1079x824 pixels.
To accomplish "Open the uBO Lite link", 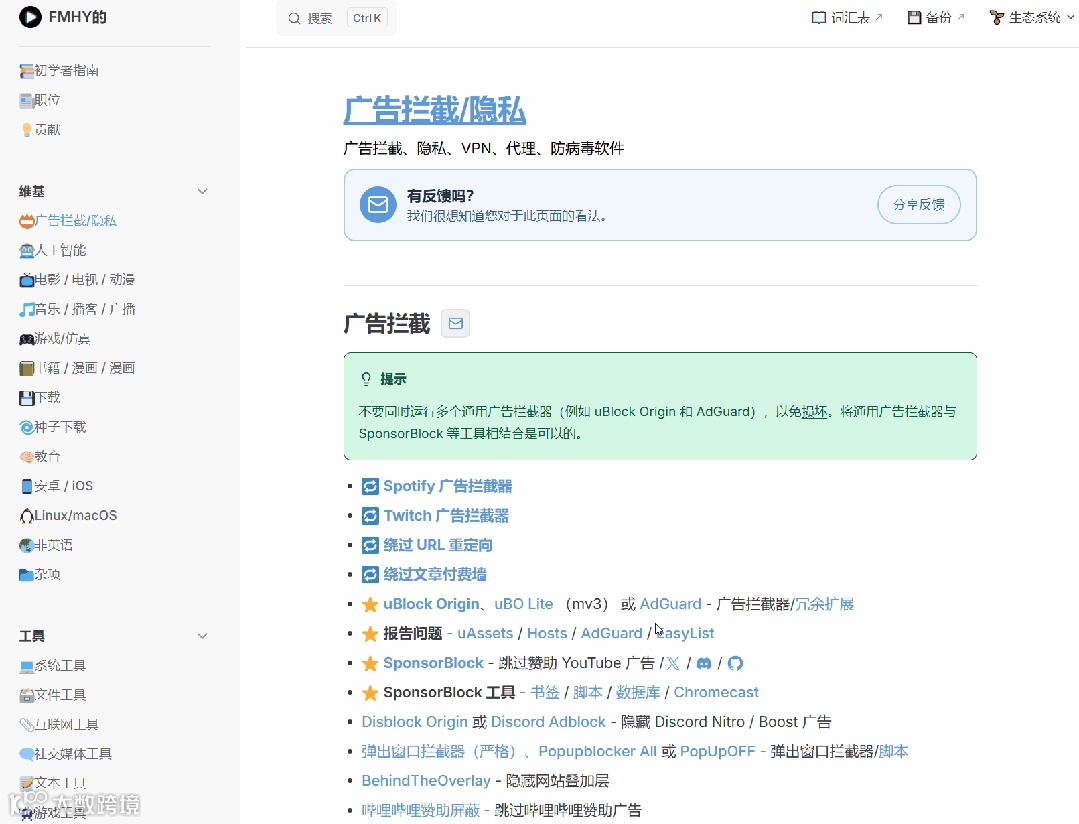I will coord(524,604).
